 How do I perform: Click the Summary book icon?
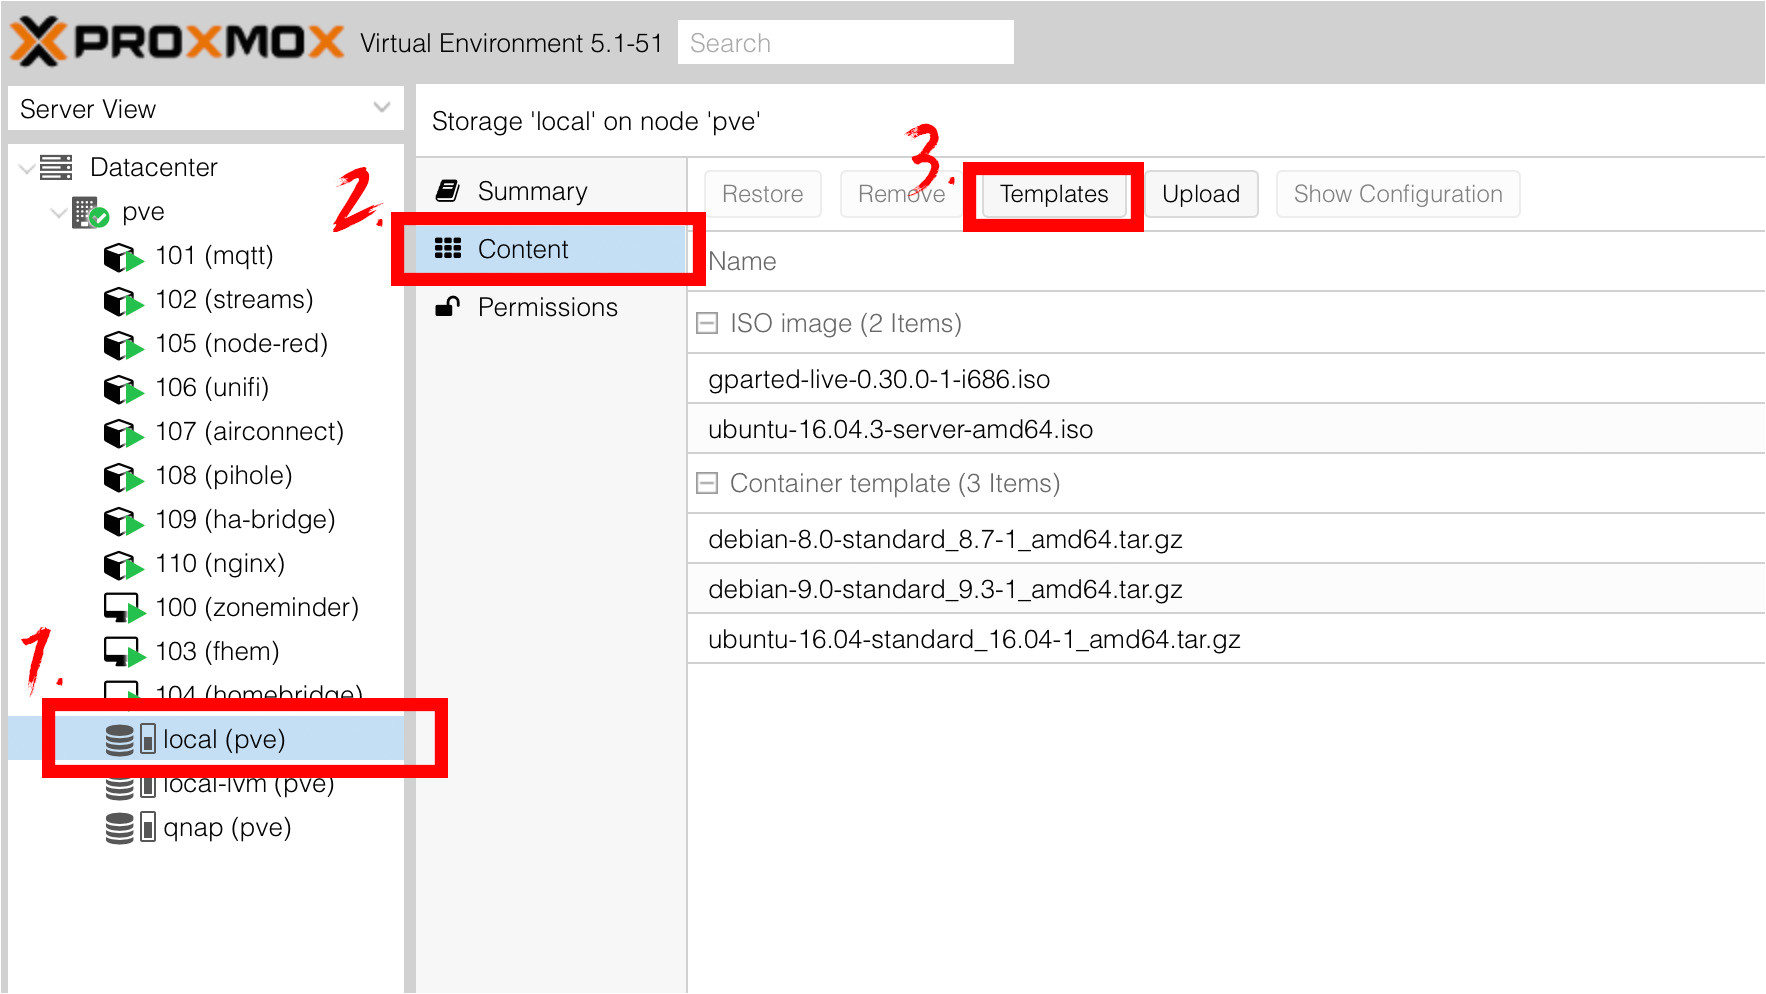(x=448, y=191)
